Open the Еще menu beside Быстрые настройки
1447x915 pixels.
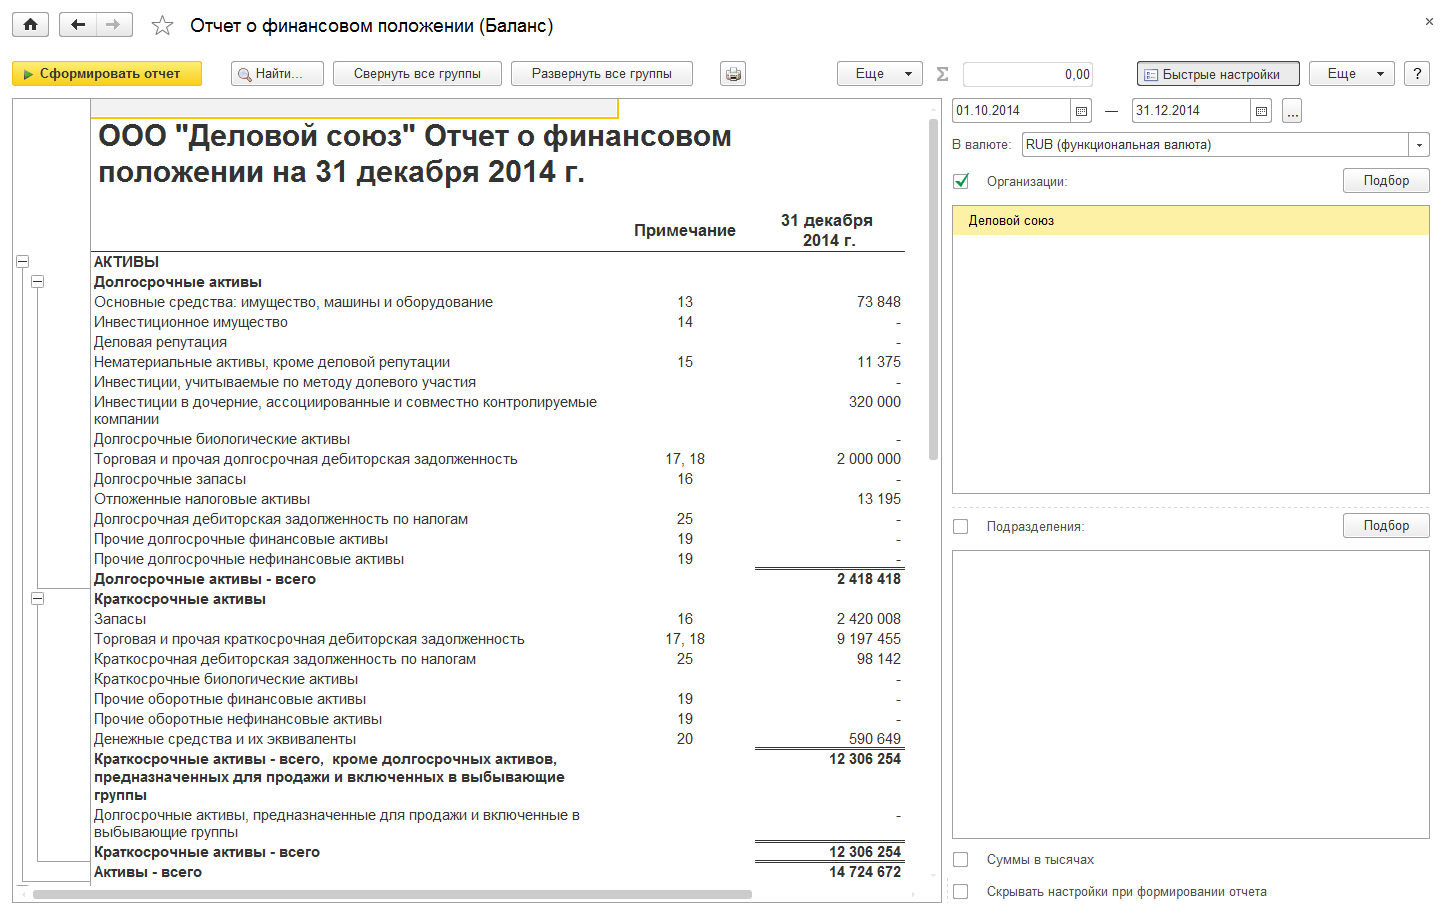point(1351,74)
